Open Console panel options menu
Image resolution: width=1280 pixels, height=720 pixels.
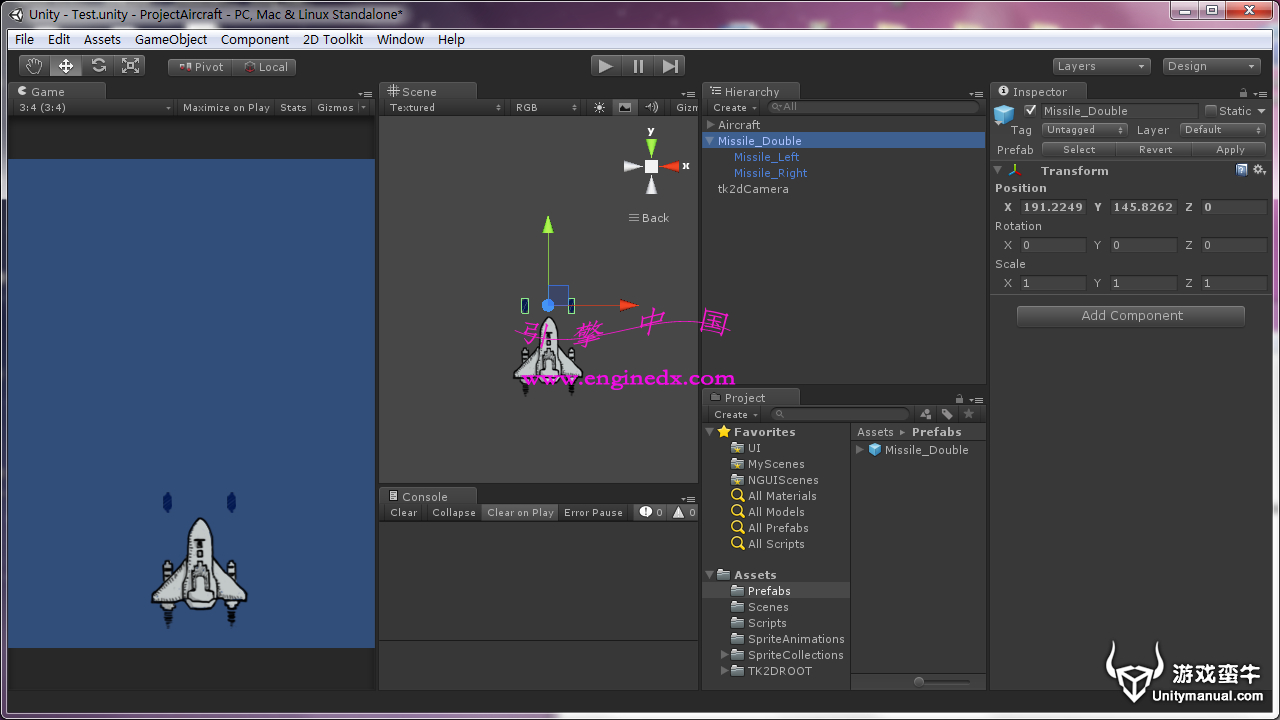[687, 499]
